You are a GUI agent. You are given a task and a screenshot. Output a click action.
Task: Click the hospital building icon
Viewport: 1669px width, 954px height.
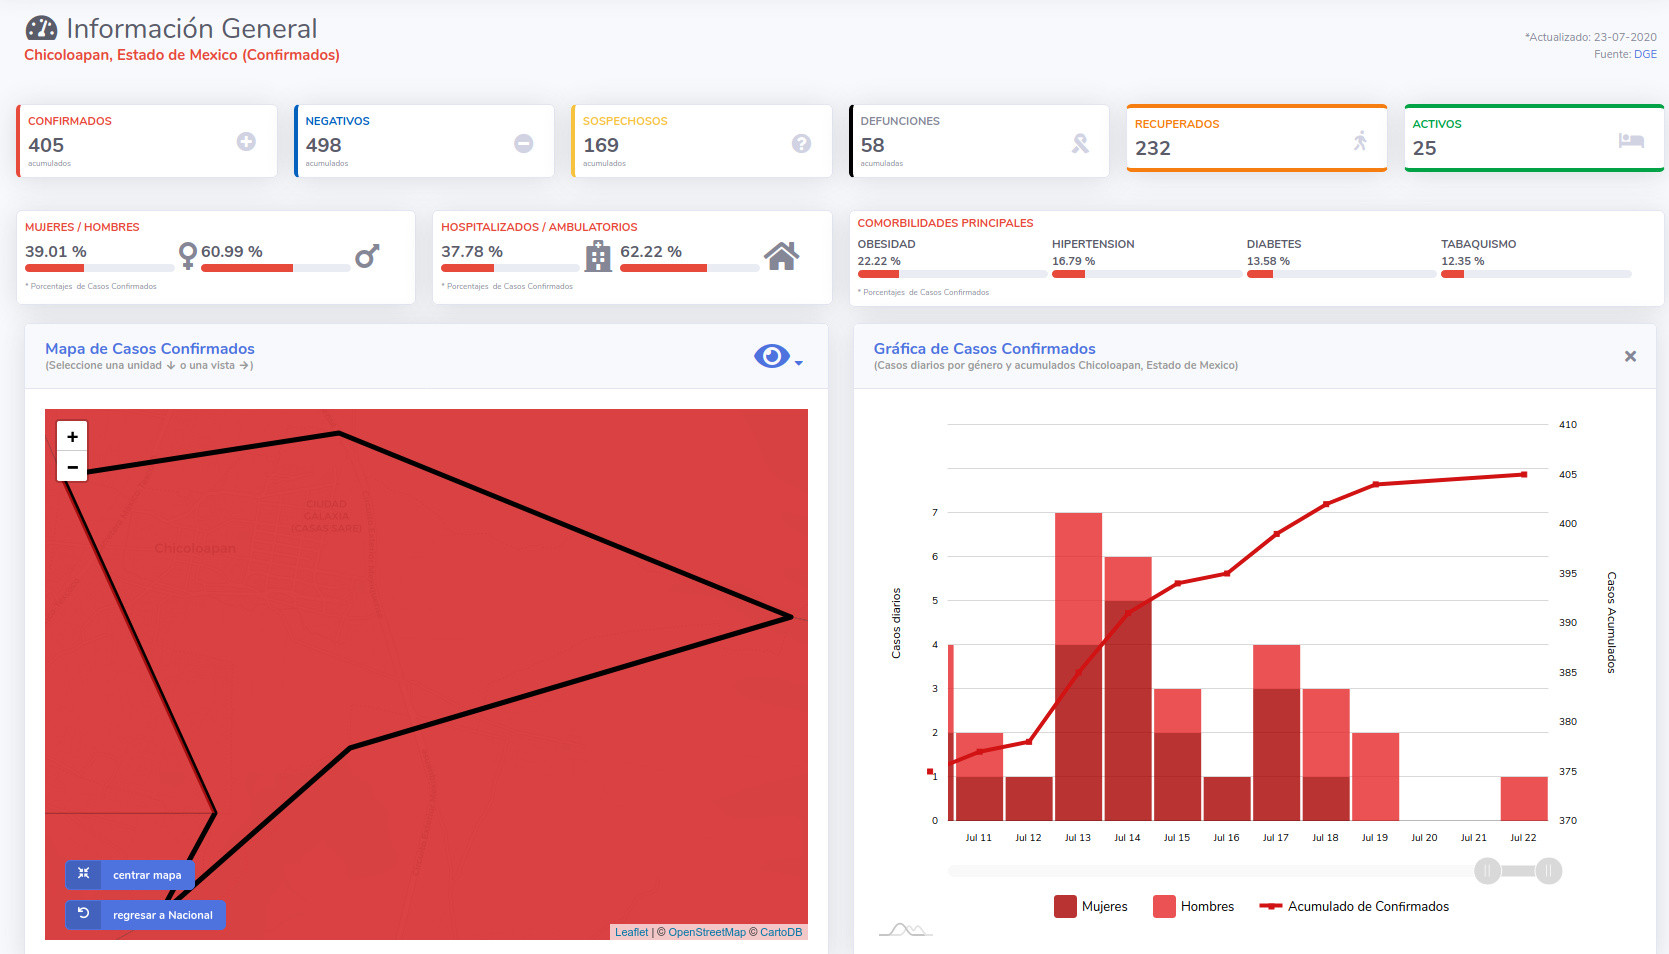(598, 257)
